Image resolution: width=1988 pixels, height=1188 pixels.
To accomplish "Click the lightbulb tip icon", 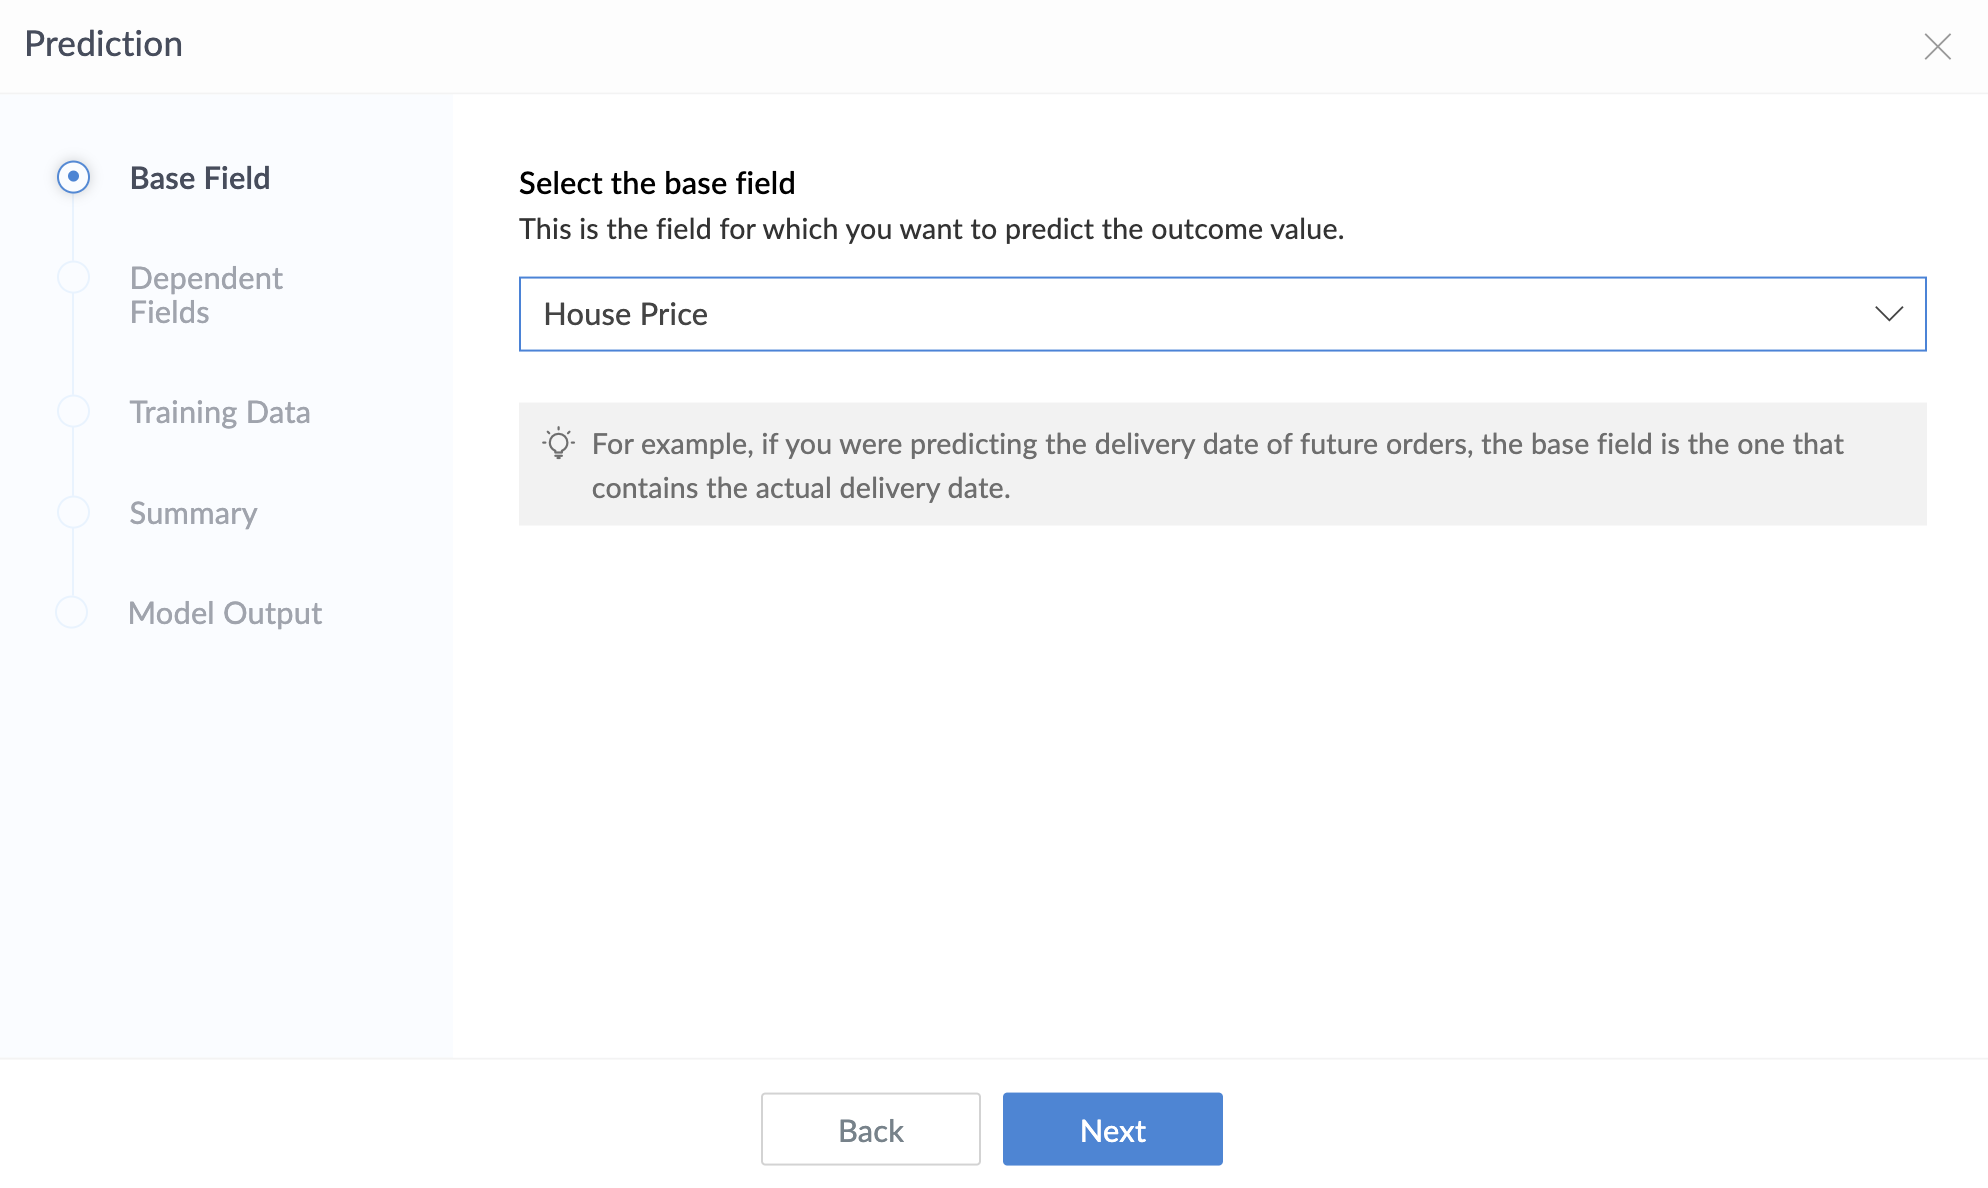I will click(x=558, y=443).
